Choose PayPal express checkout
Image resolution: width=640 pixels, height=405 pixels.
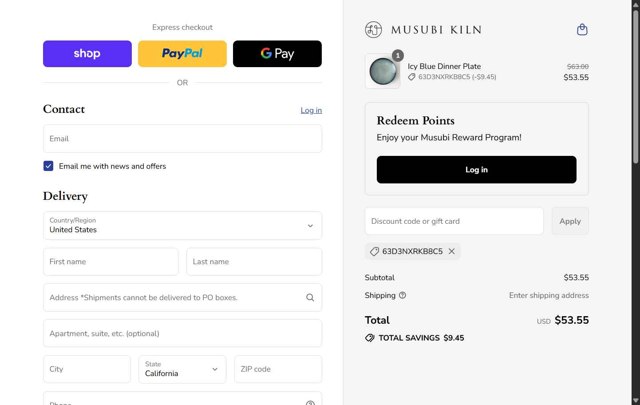[x=182, y=53]
